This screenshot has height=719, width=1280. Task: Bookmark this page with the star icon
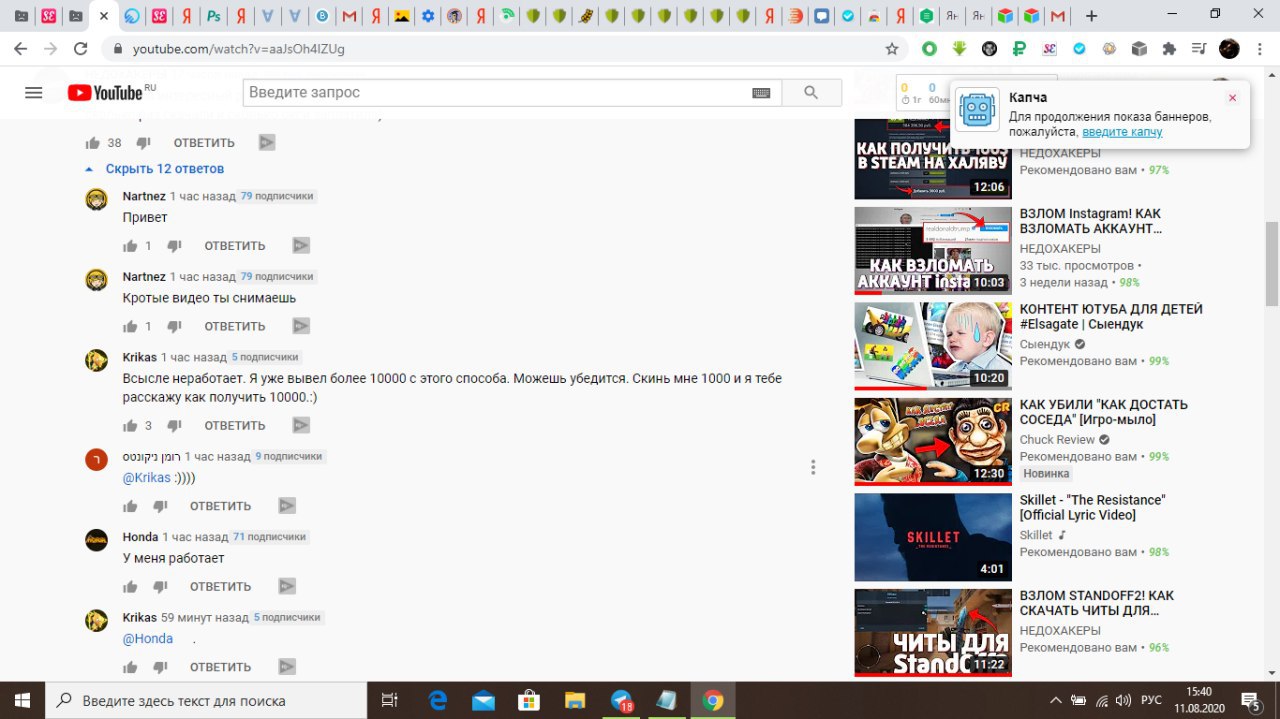[892, 48]
